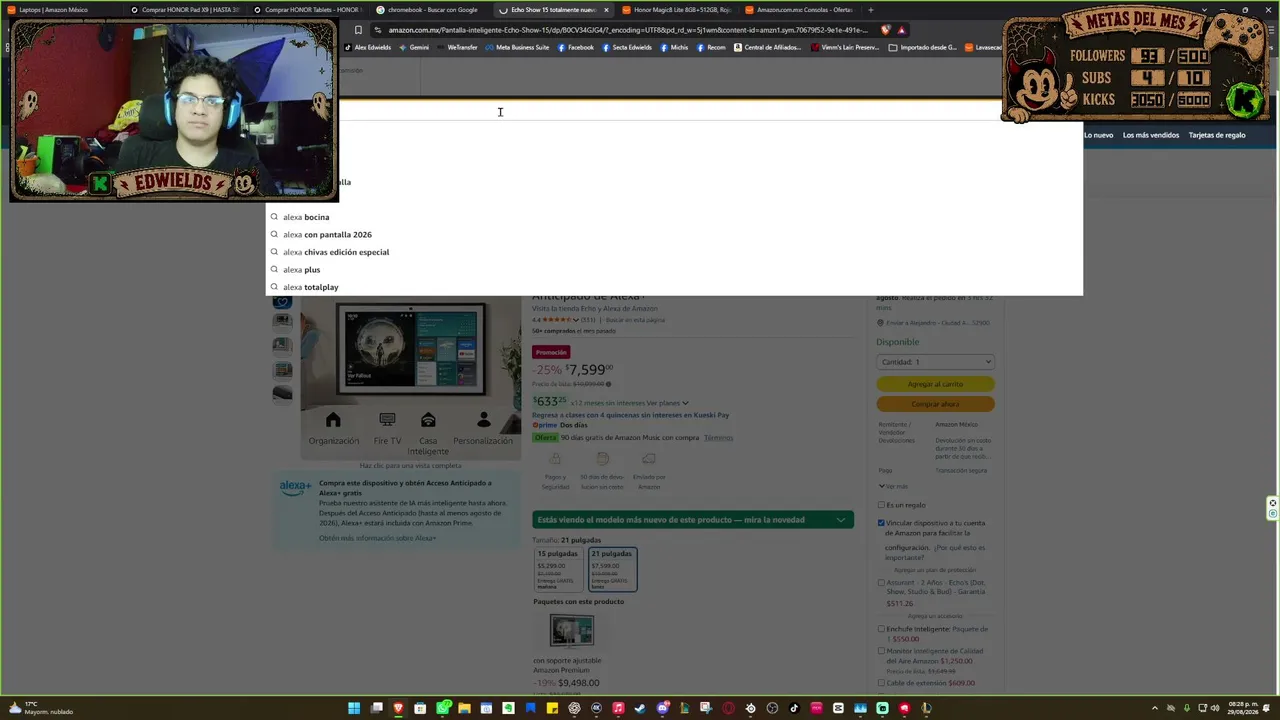The image size is (1280, 720).
Task: Open a new browser tab with plus button
Action: 870,10
